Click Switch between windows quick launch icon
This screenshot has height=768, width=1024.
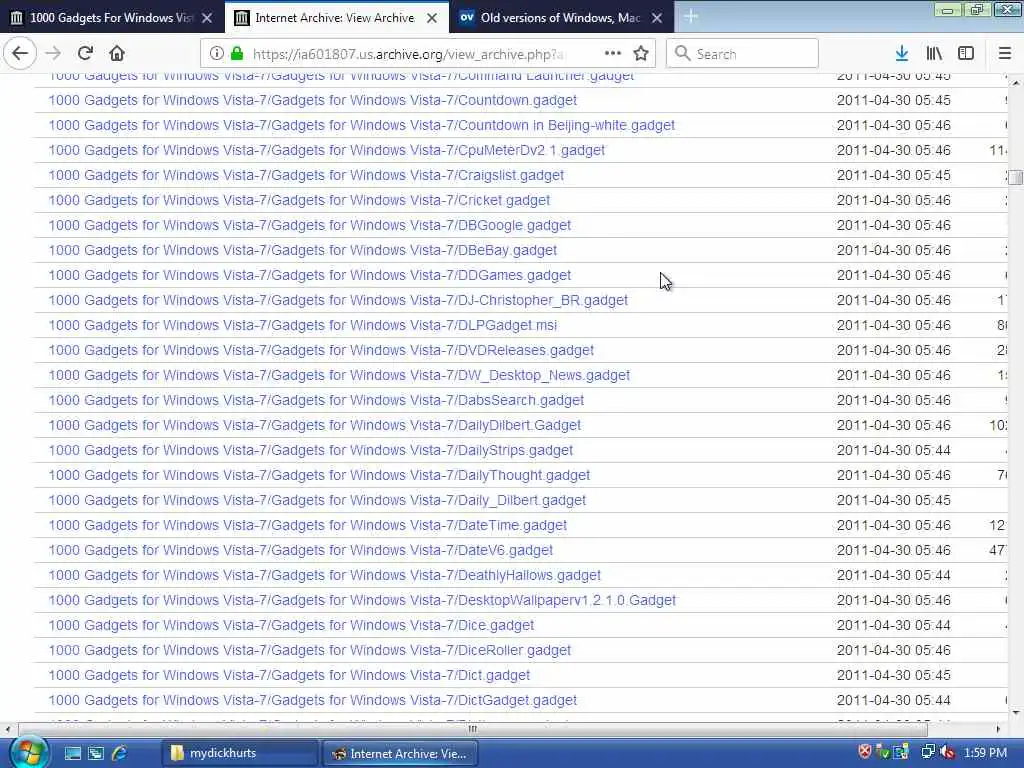(x=96, y=753)
